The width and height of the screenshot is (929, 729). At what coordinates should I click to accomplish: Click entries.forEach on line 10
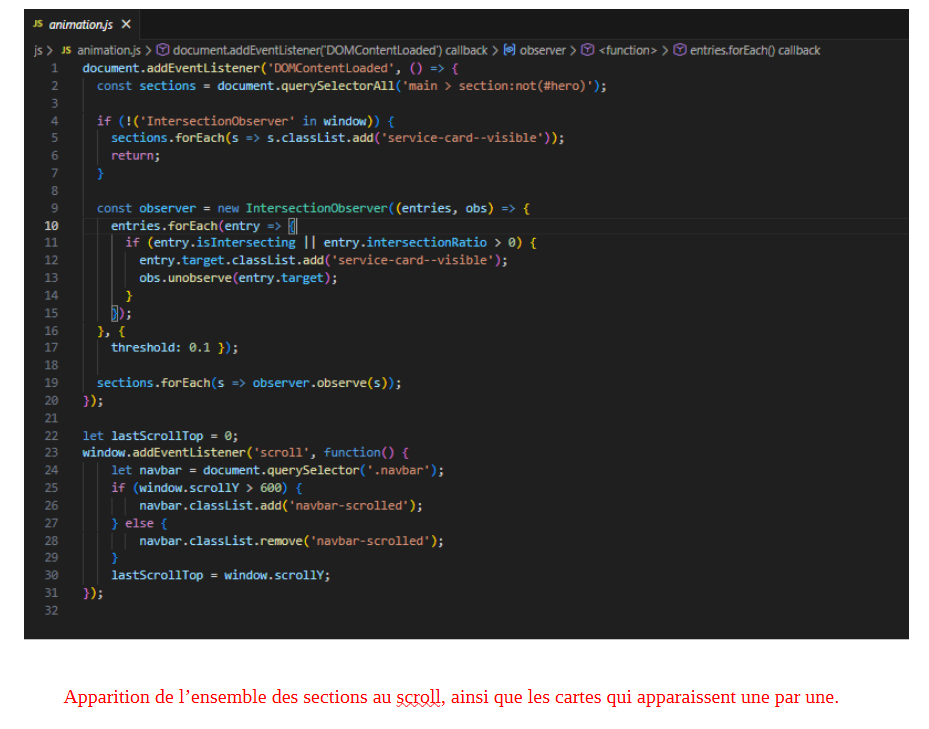(x=164, y=226)
